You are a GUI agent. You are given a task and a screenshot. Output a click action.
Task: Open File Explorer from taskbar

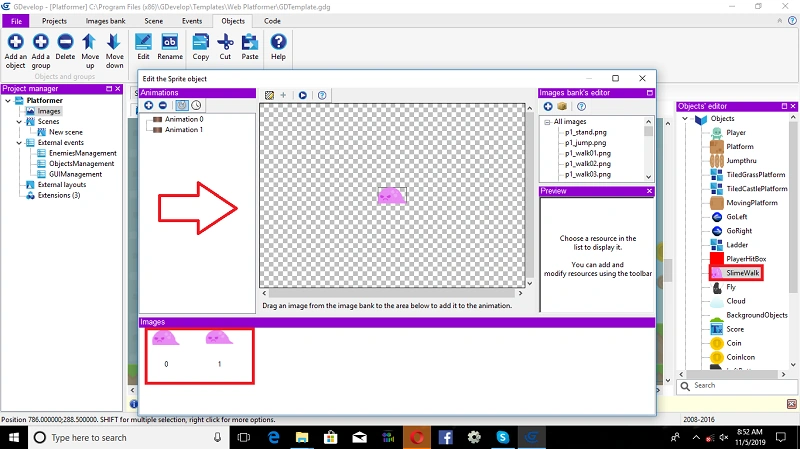(302, 438)
